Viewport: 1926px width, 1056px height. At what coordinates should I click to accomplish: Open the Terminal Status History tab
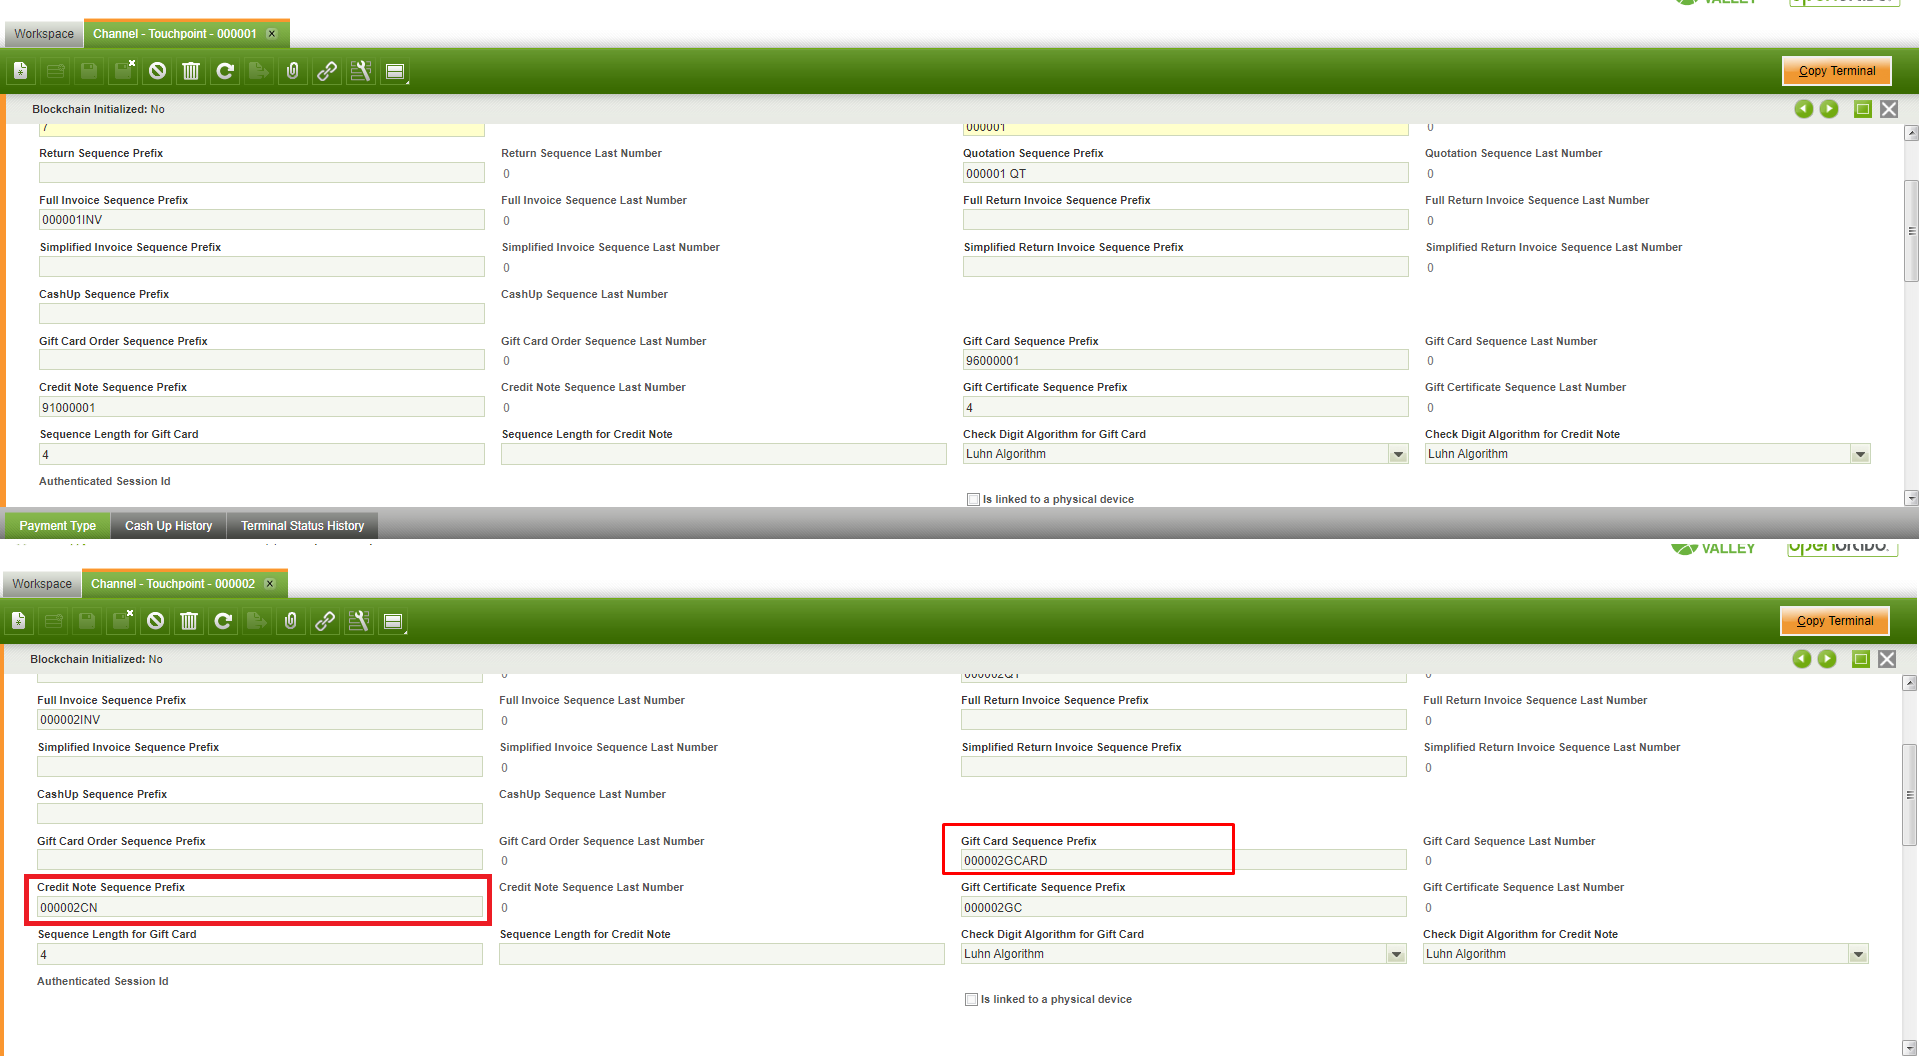pos(303,526)
